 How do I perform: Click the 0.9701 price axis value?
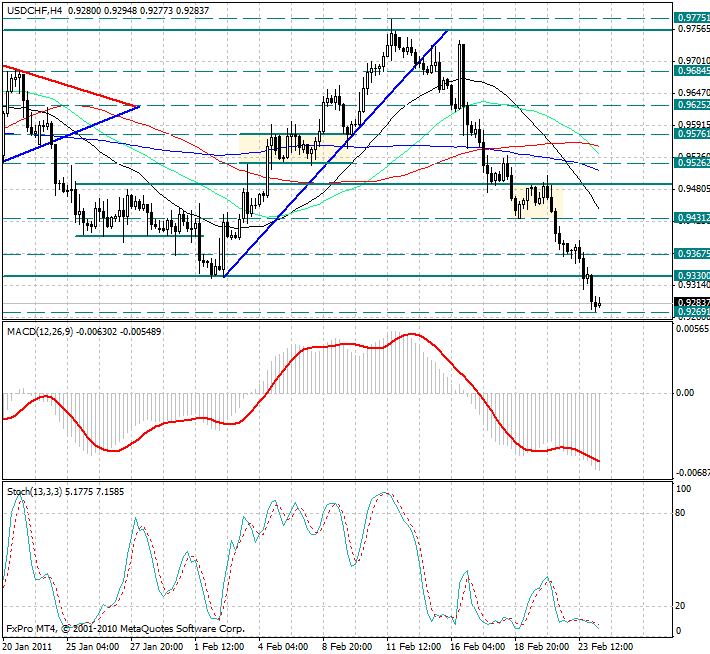694,60
